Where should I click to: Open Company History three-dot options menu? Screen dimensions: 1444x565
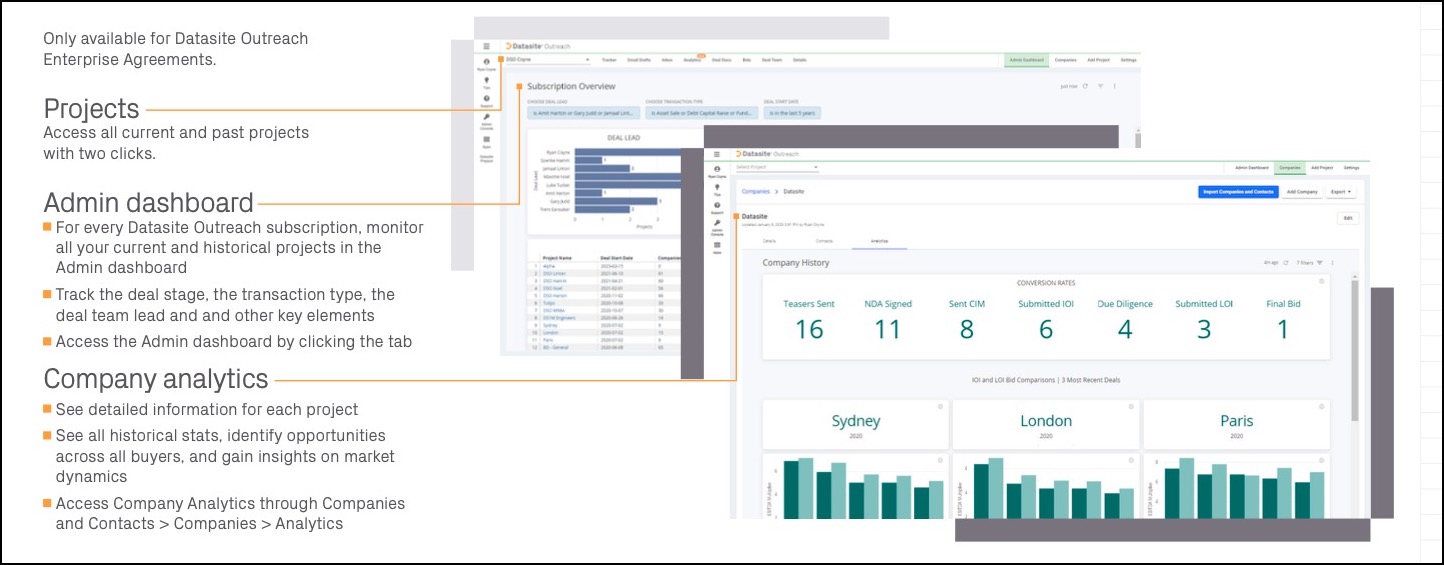(1333, 263)
